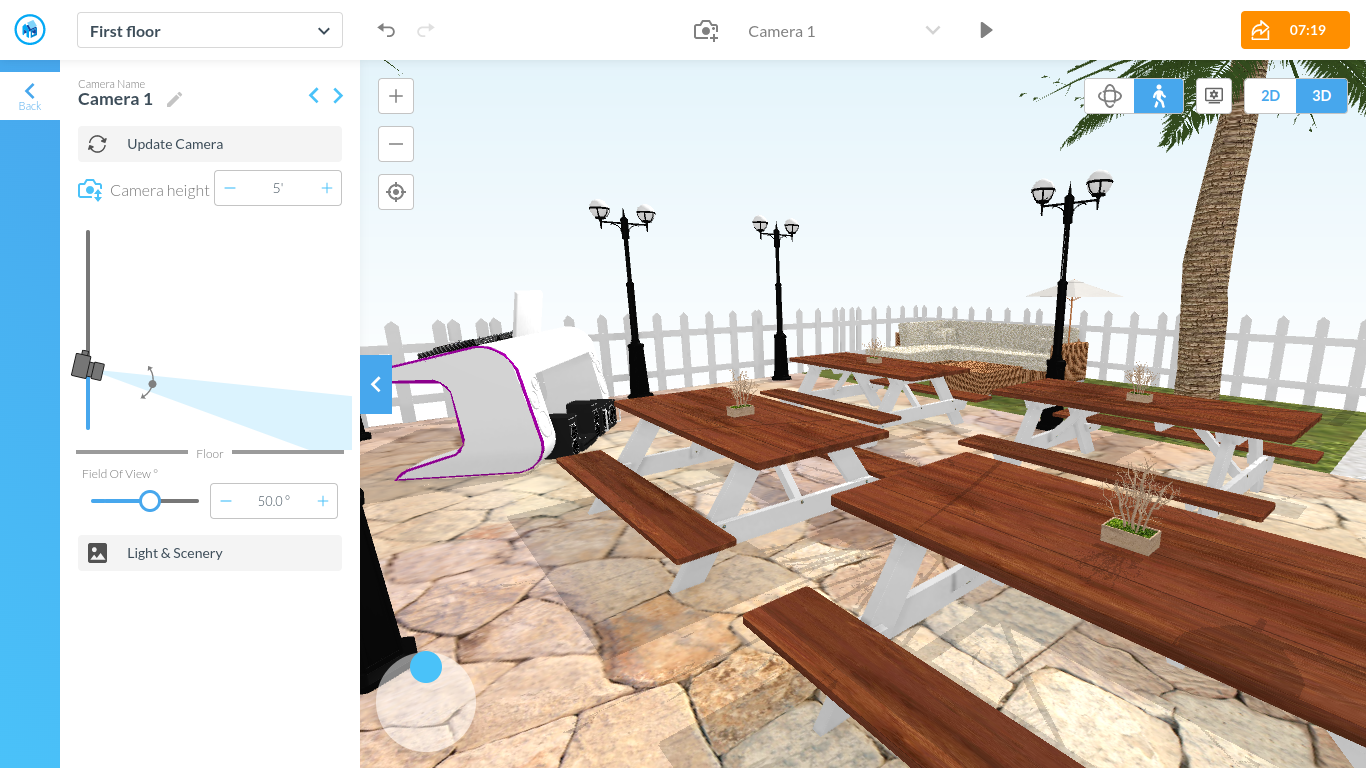The image size is (1366, 768).
Task: Click the Undo arrow icon
Action: pyautogui.click(x=386, y=30)
